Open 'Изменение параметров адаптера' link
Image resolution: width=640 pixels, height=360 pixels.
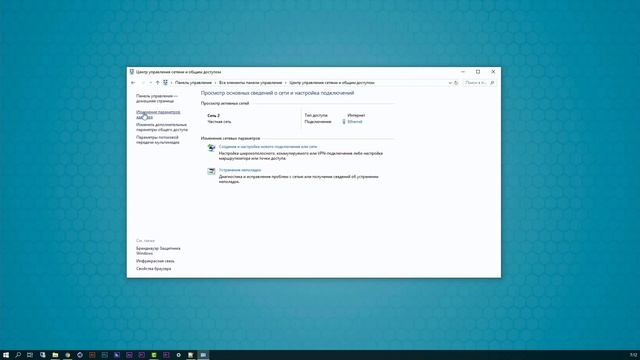coord(158,114)
